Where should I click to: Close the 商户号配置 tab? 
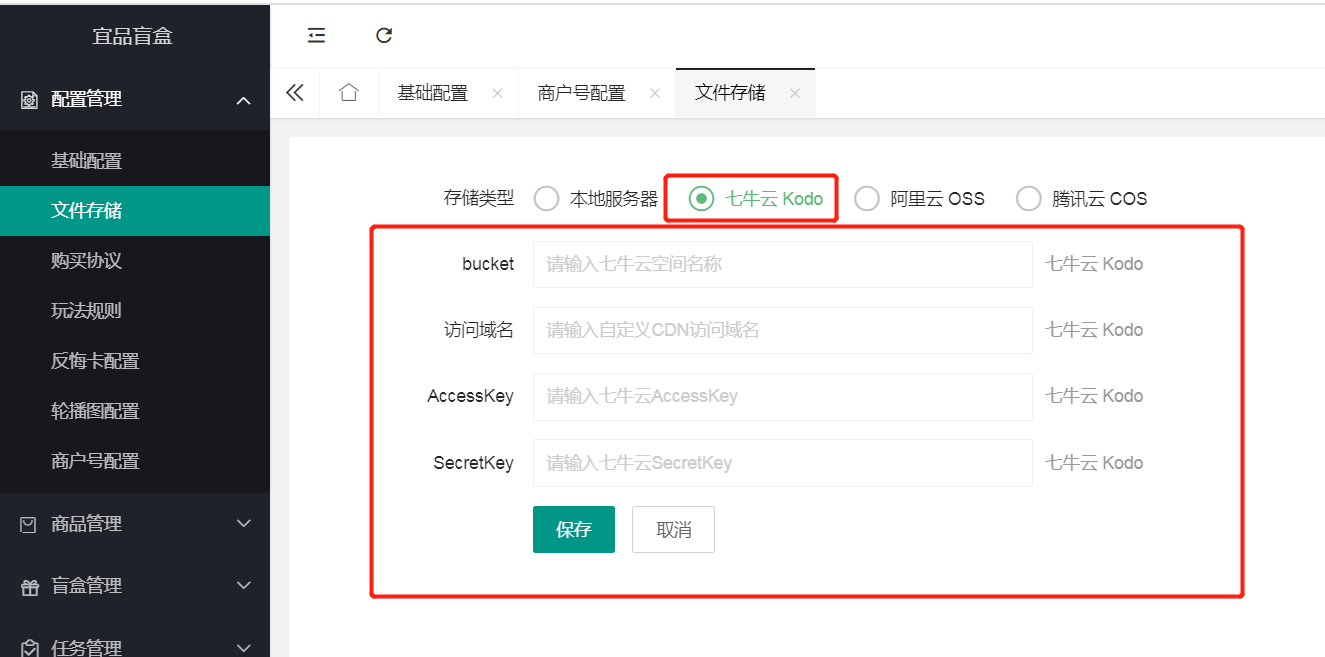(655, 93)
